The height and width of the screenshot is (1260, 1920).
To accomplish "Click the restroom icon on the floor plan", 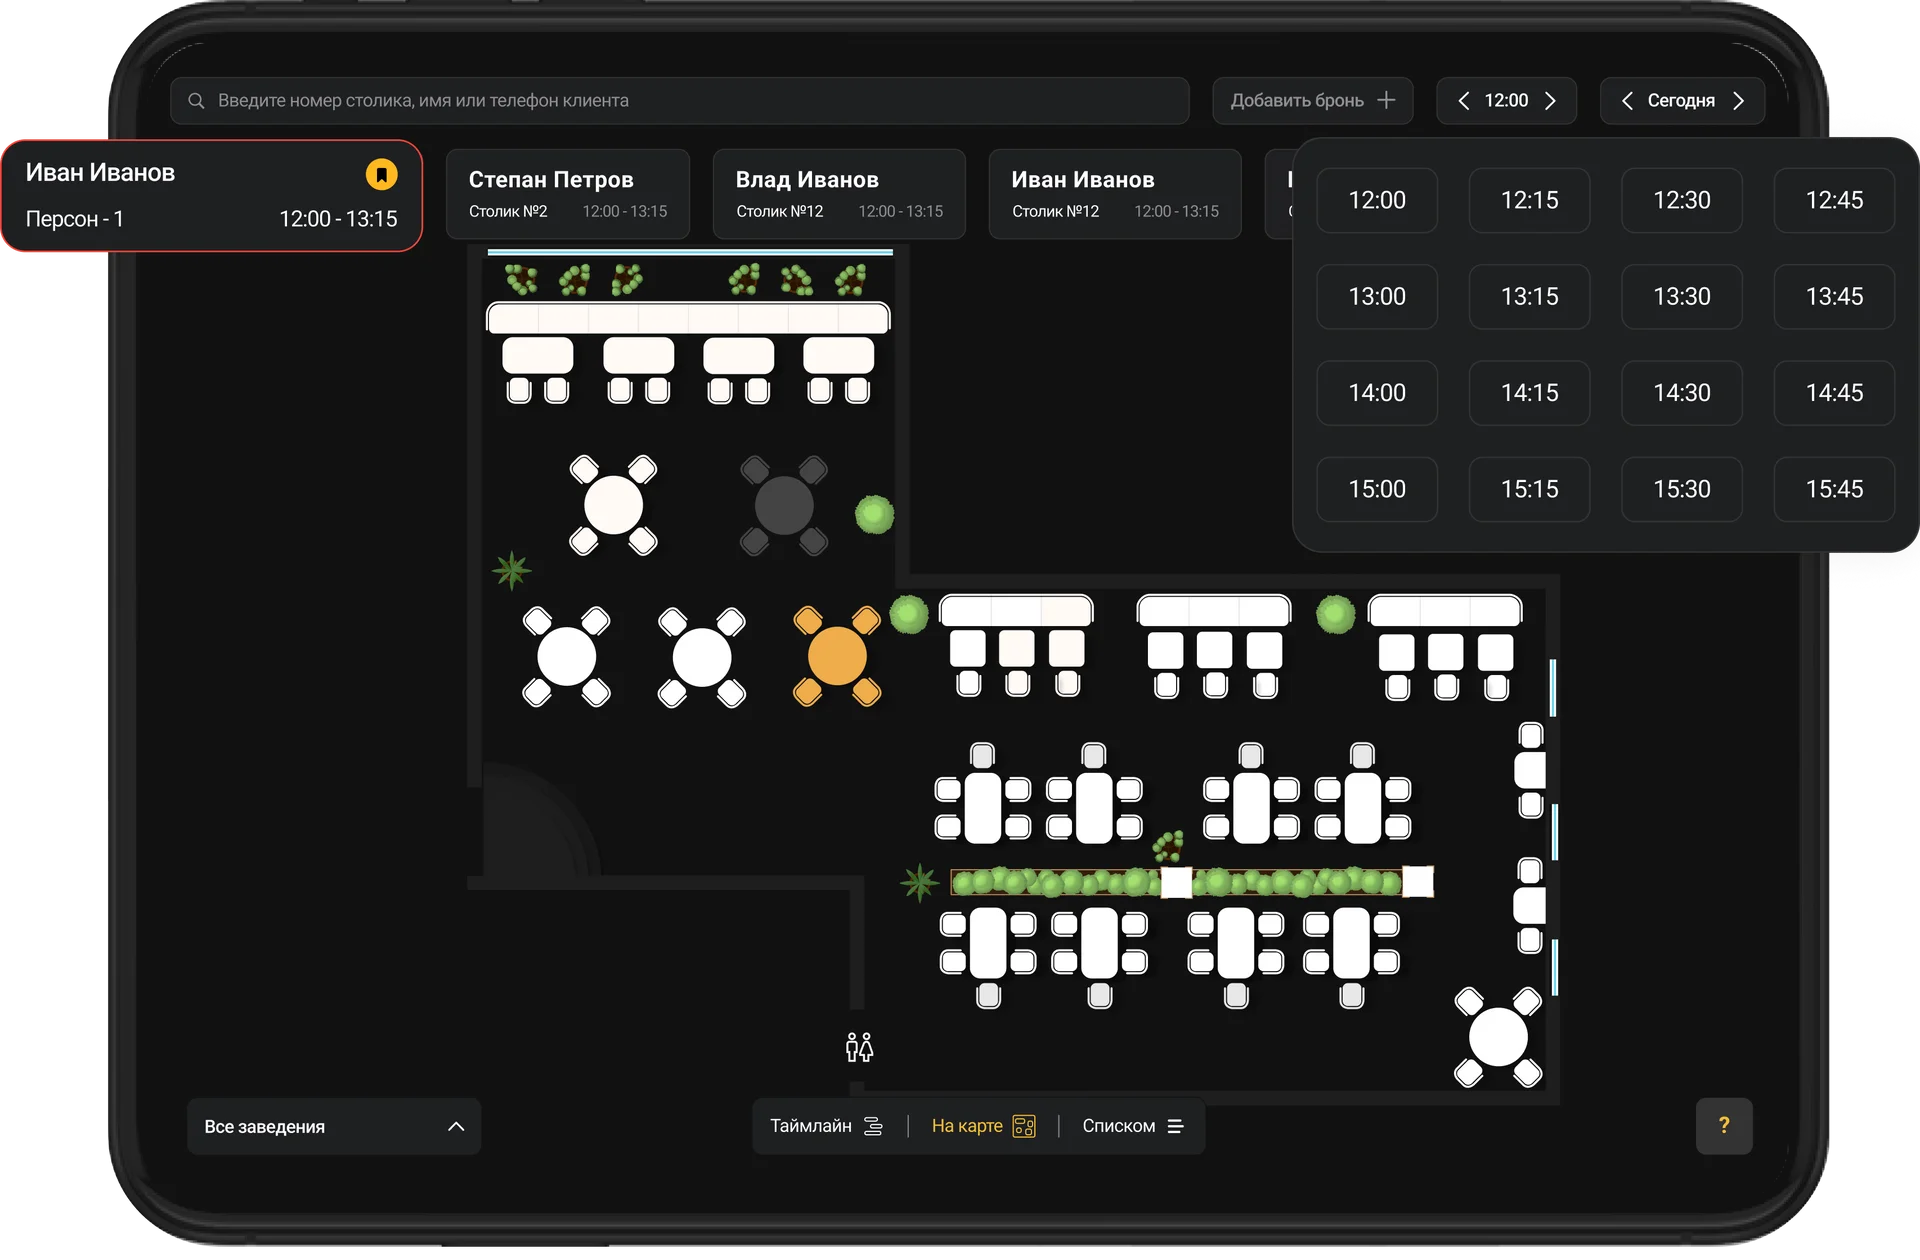I will [x=859, y=1047].
